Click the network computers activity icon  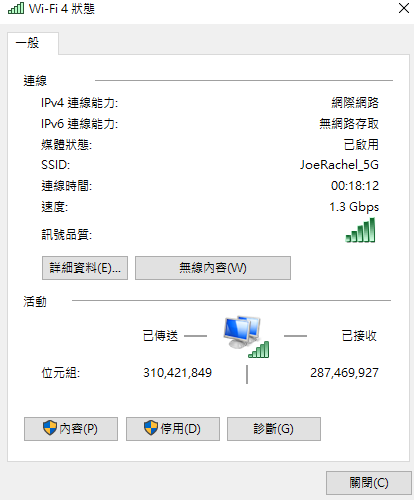(x=246, y=337)
